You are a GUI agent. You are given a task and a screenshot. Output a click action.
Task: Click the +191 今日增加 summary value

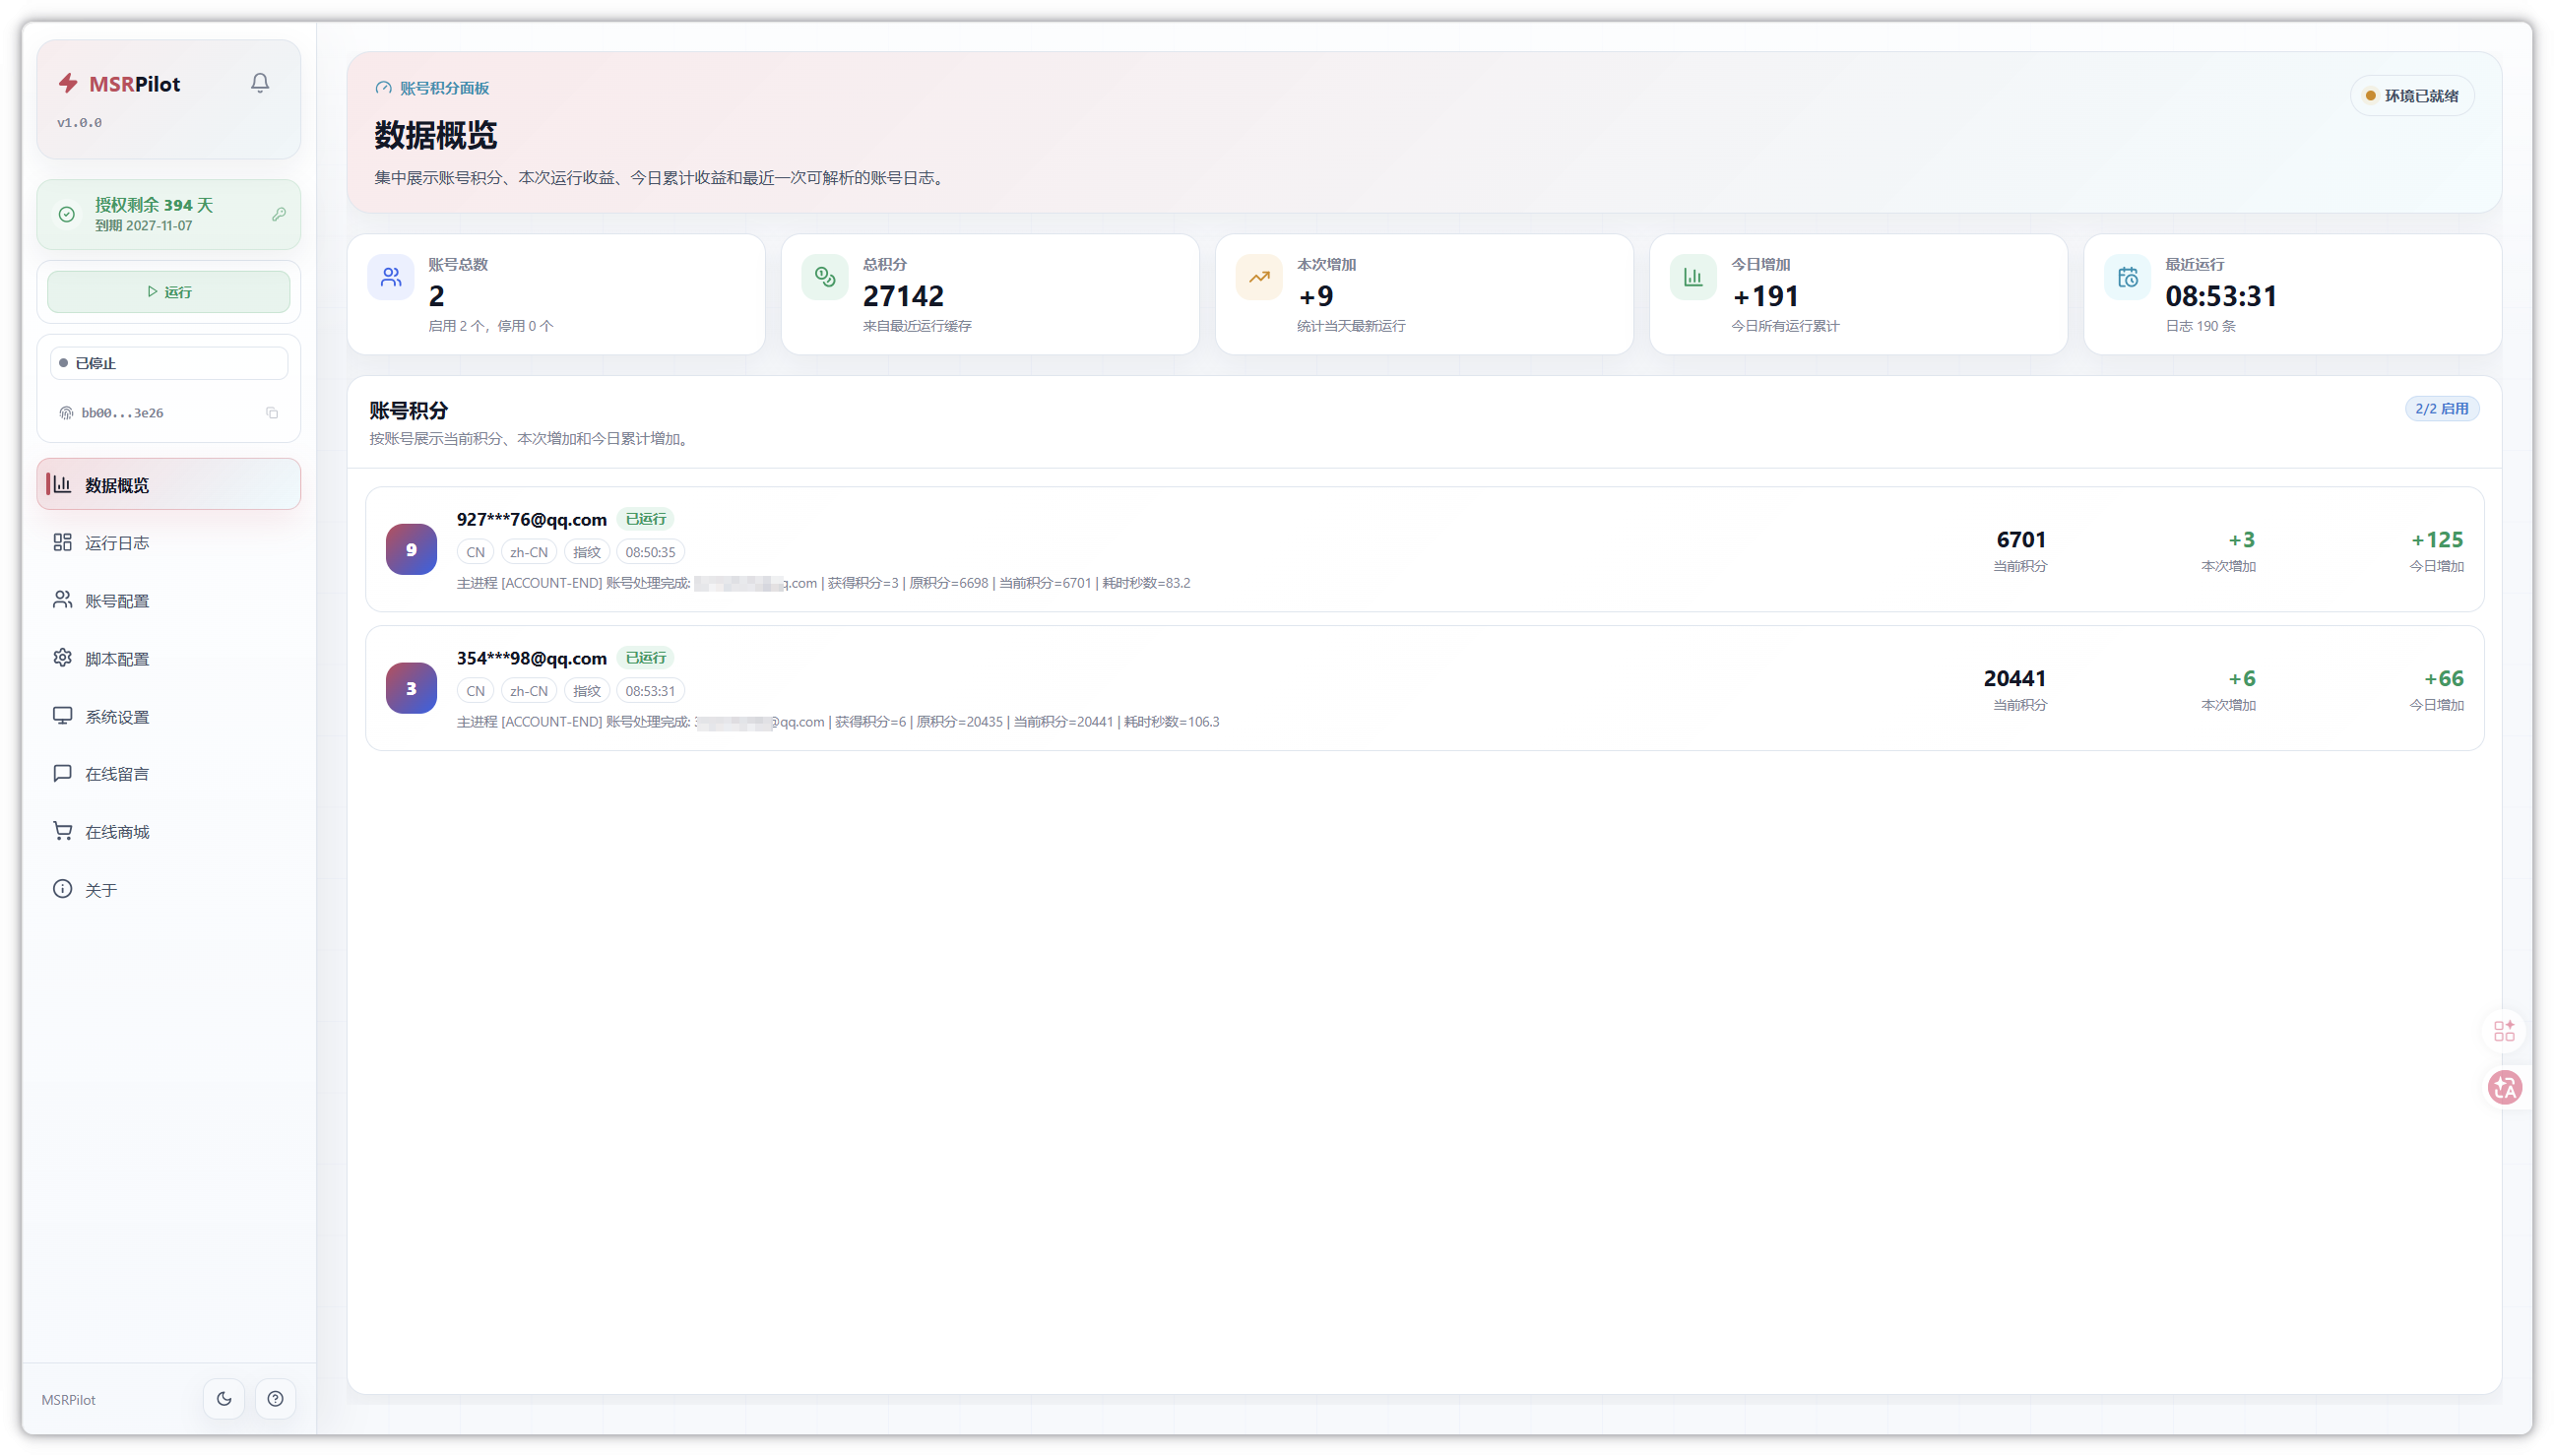coord(1765,296)
